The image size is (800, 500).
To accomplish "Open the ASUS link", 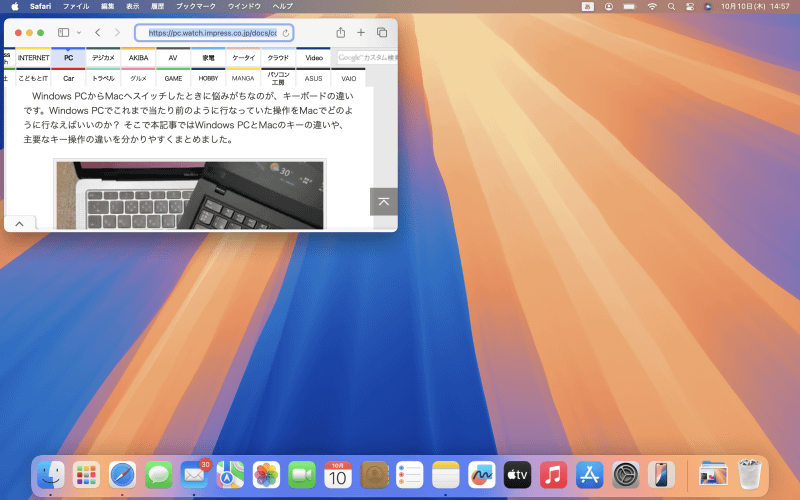I will click(313, 78).
